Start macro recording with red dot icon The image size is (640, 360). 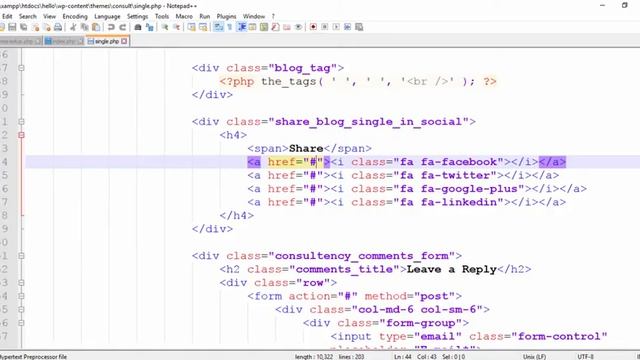313,27
